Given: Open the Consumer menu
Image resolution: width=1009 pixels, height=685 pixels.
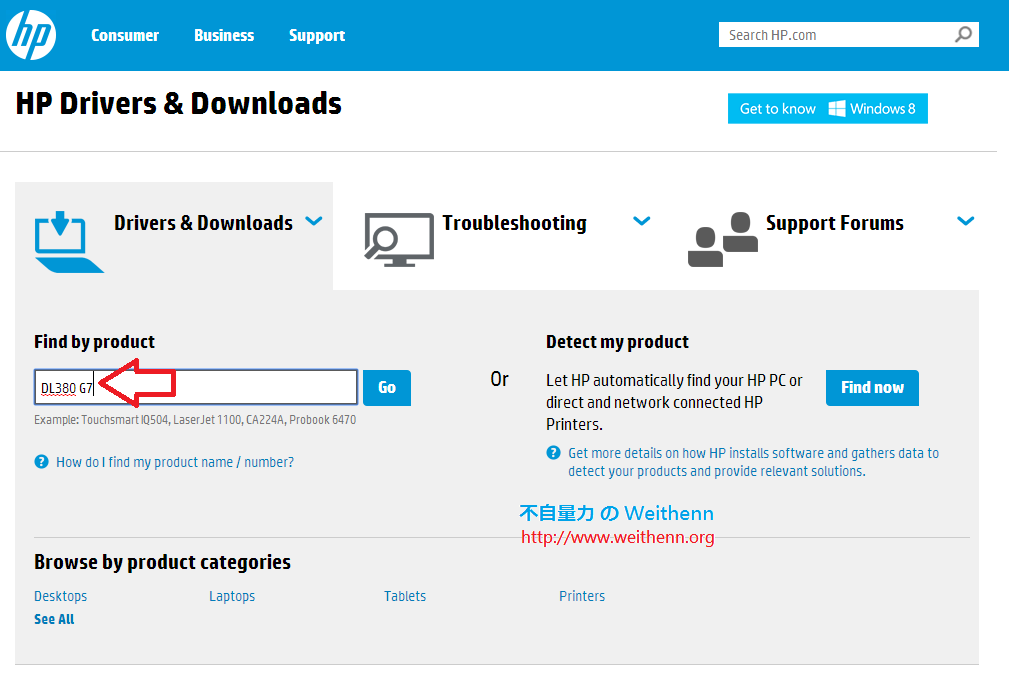Looking at the screenshot, I should point(125,35).
